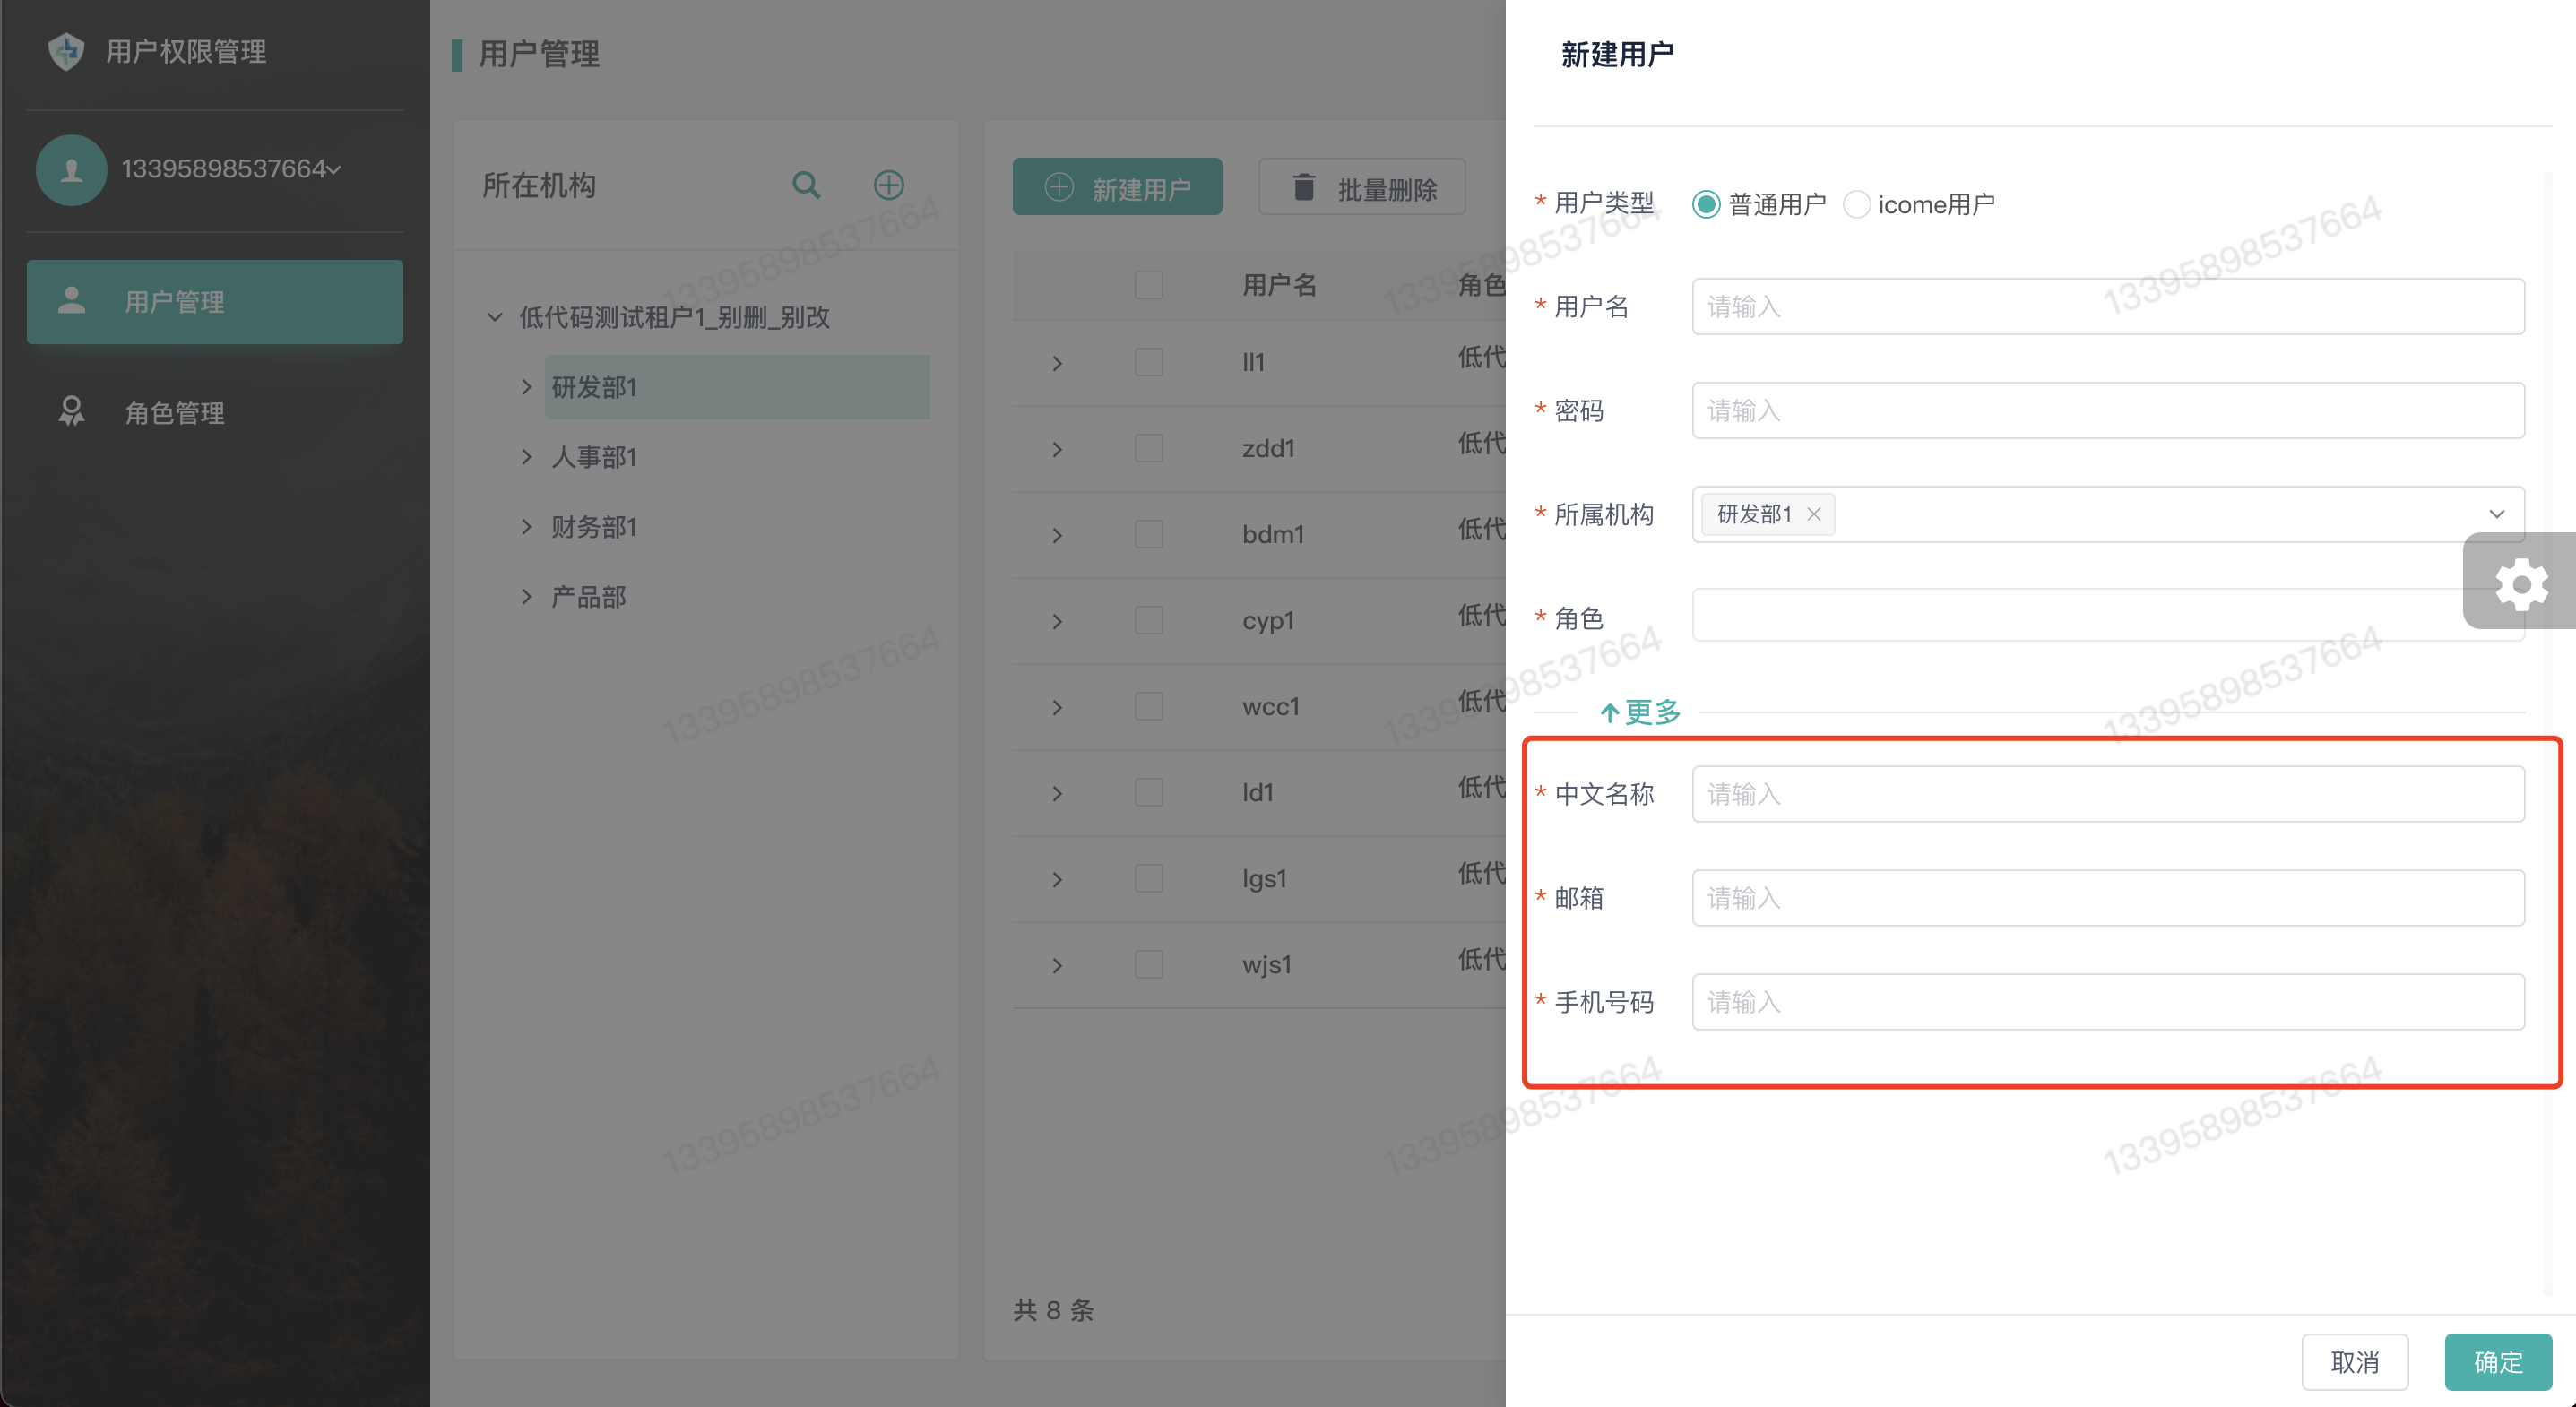Click the add organization plus icon
The image size is (2576, 1407).
point(889,185)
